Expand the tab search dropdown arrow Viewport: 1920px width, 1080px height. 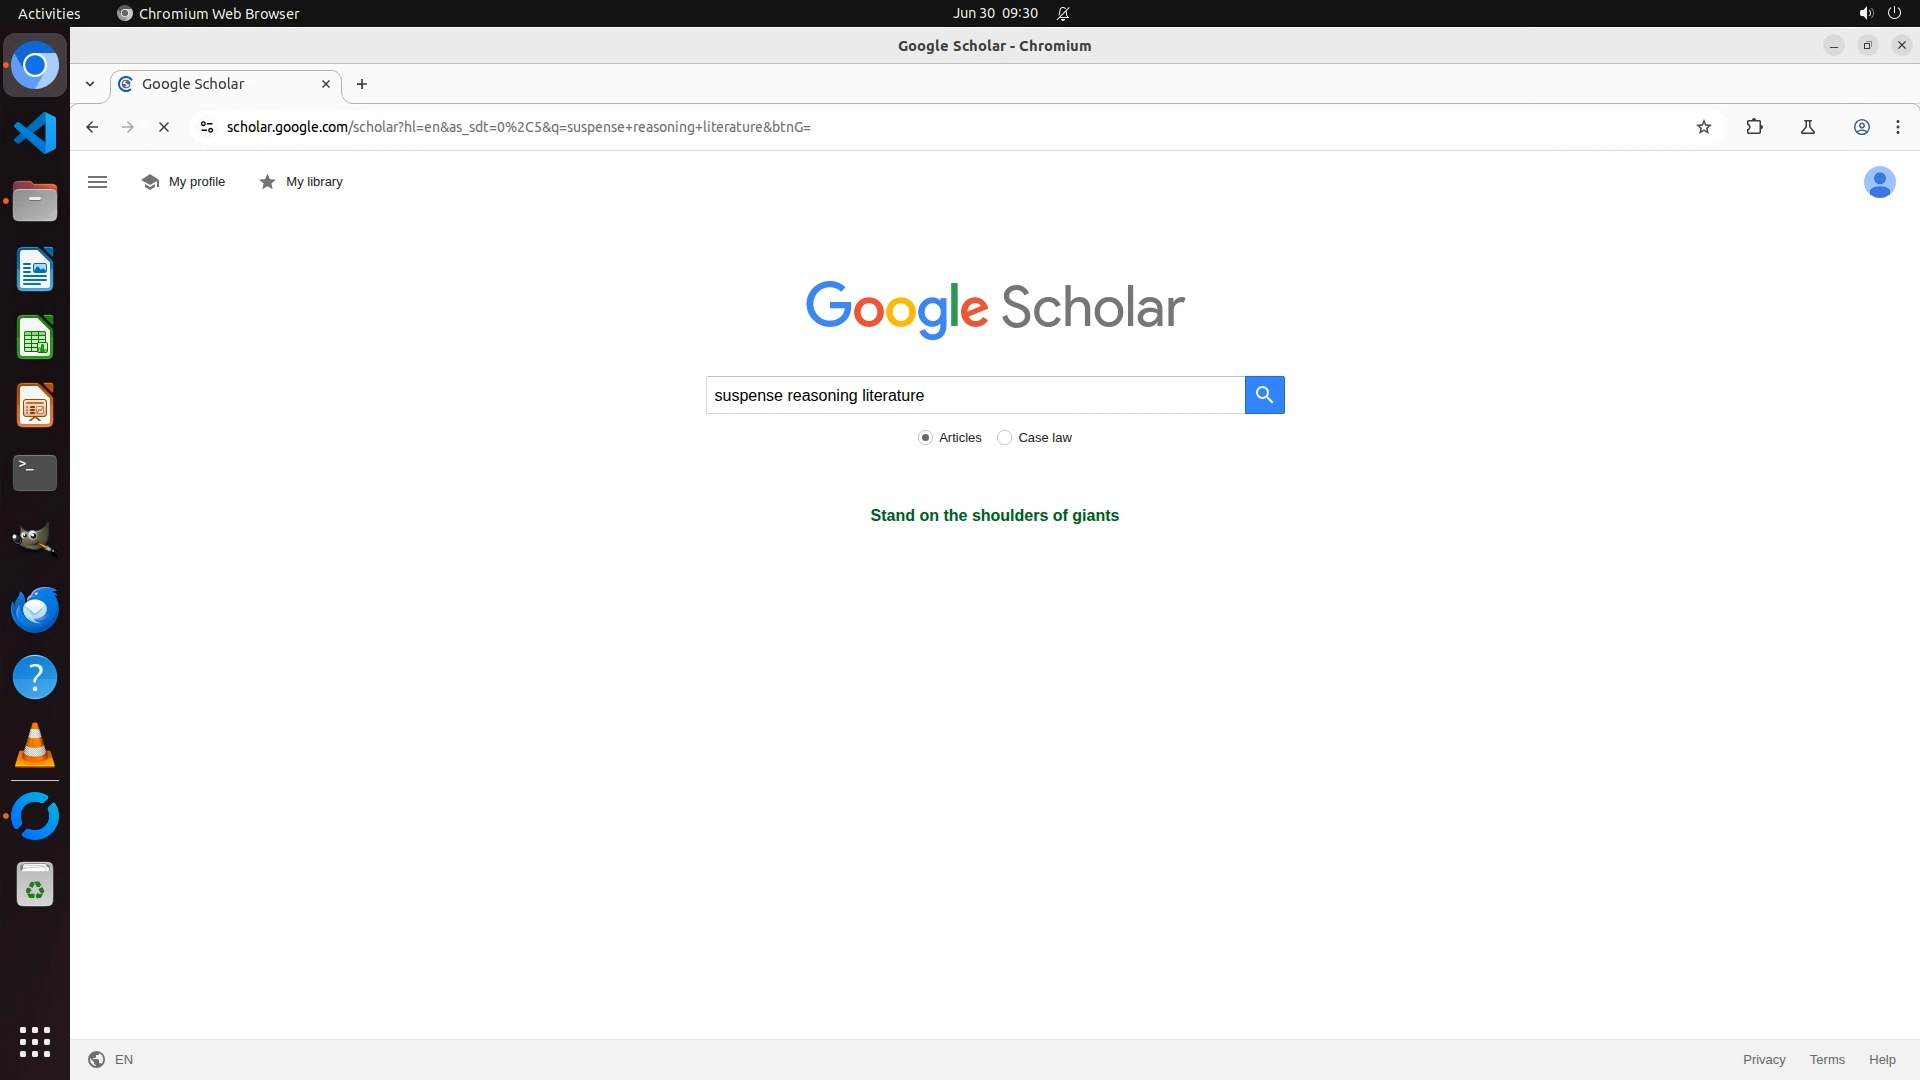[90, 84]
